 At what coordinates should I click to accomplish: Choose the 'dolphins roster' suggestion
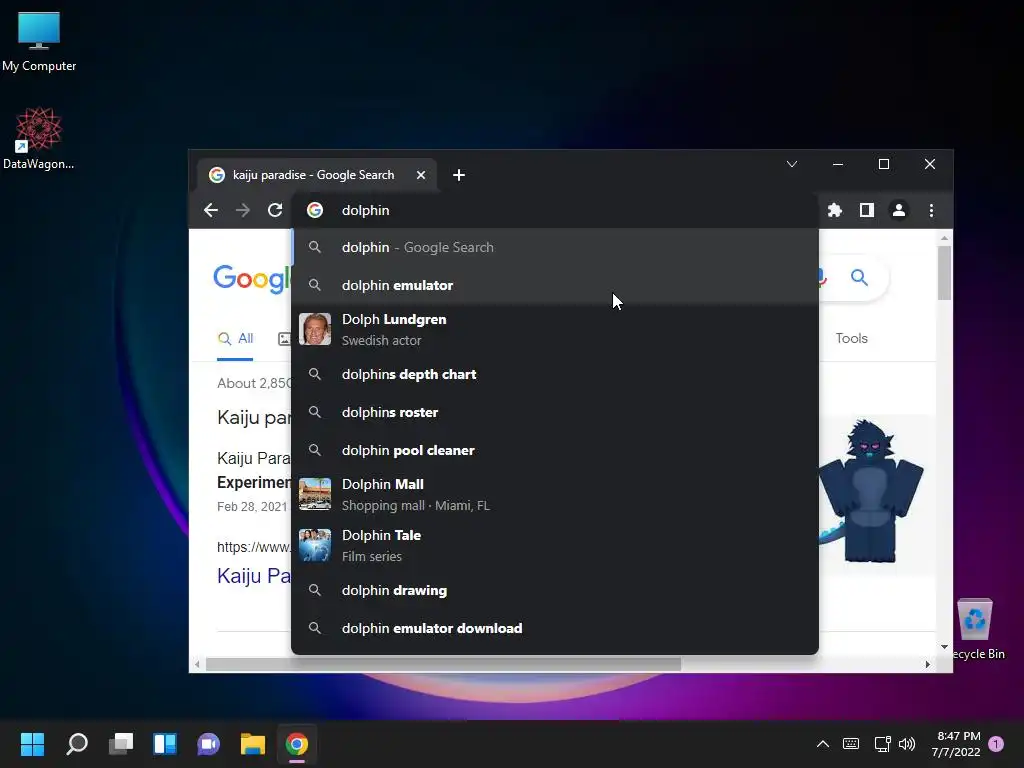click(555, 412)
